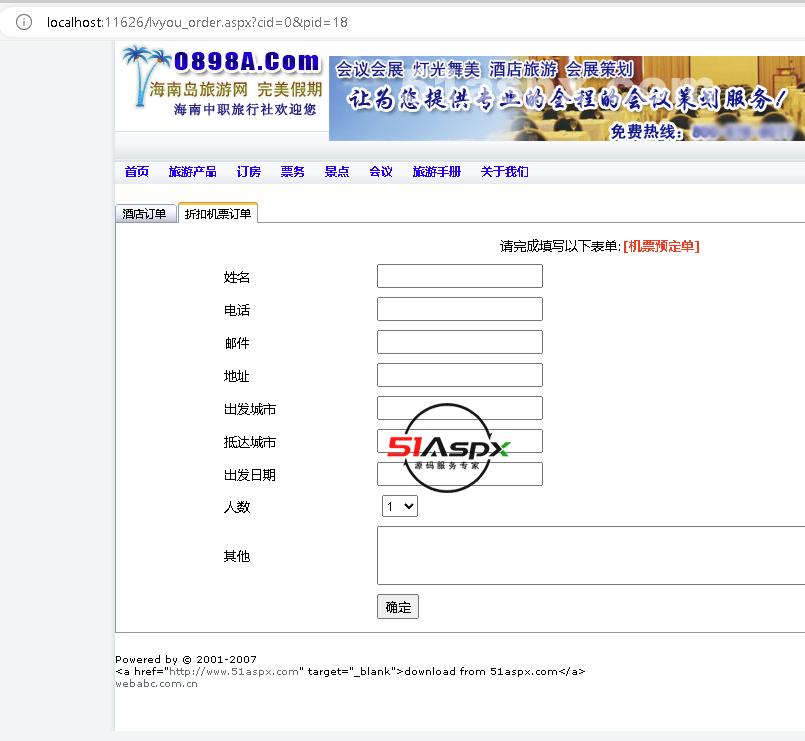This screenshot has width=805, height=741.
Task: Open the 首页 navigation link
Action: (x=137, y=172)
